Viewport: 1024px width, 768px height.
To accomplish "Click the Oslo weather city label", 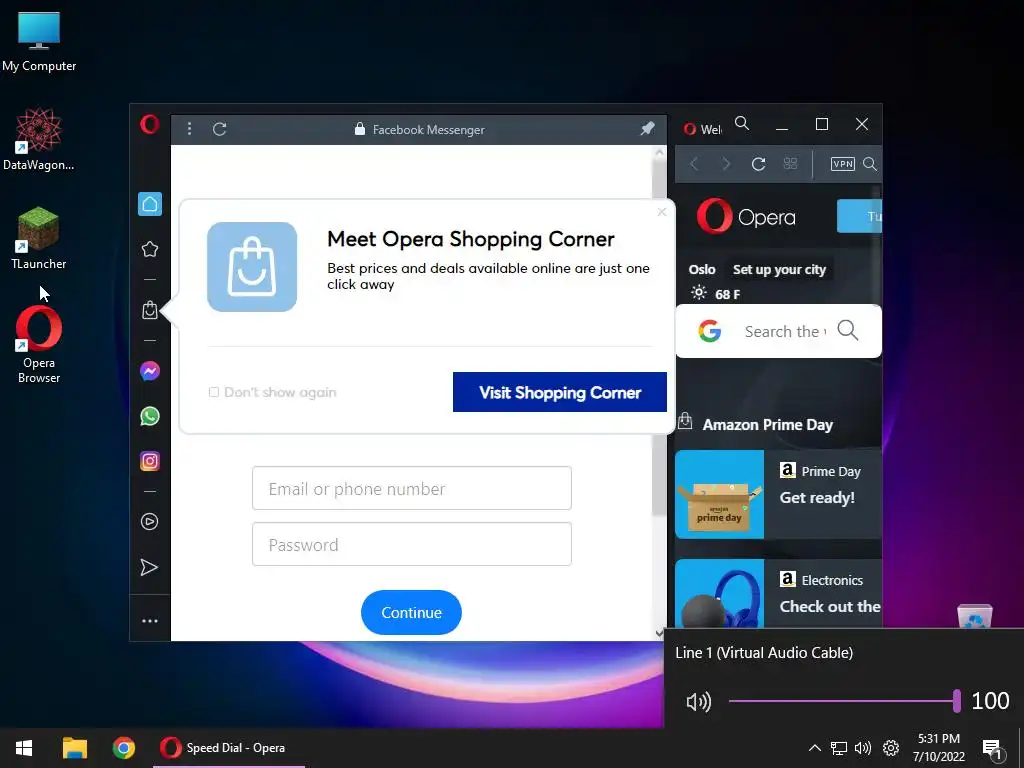I will 702,269.
